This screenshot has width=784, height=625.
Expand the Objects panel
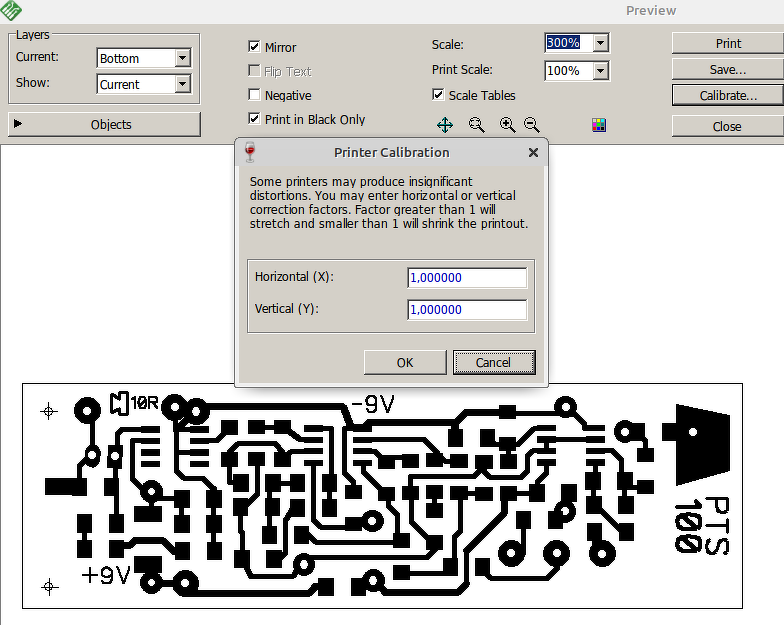[104, 124]
